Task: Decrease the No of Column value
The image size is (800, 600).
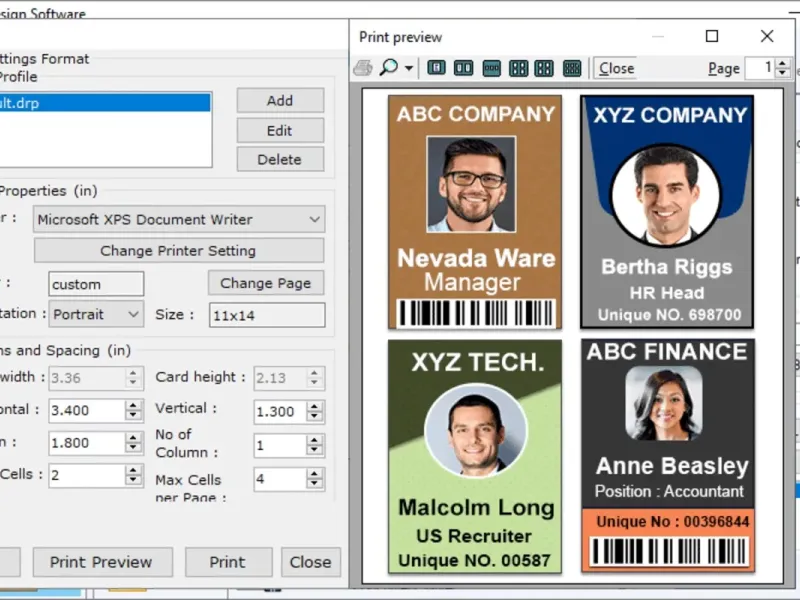Action: coord(314,451)
